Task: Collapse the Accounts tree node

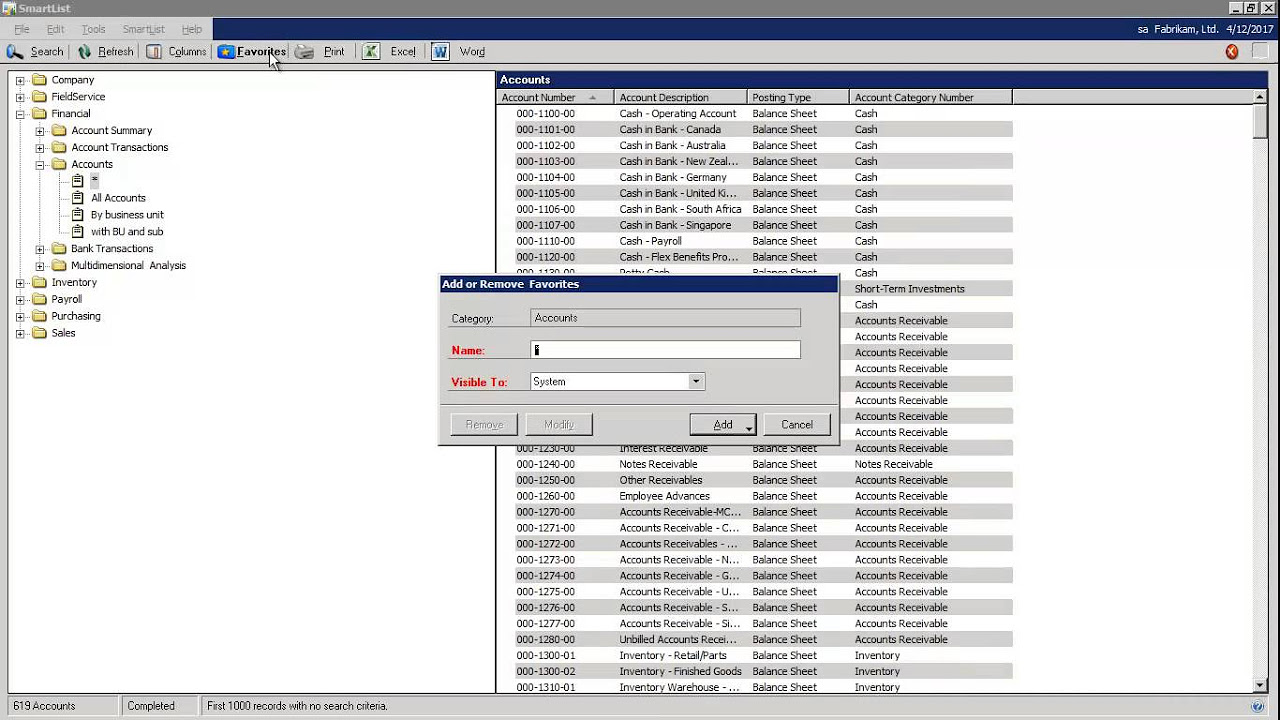Action: tap(40, 165)
